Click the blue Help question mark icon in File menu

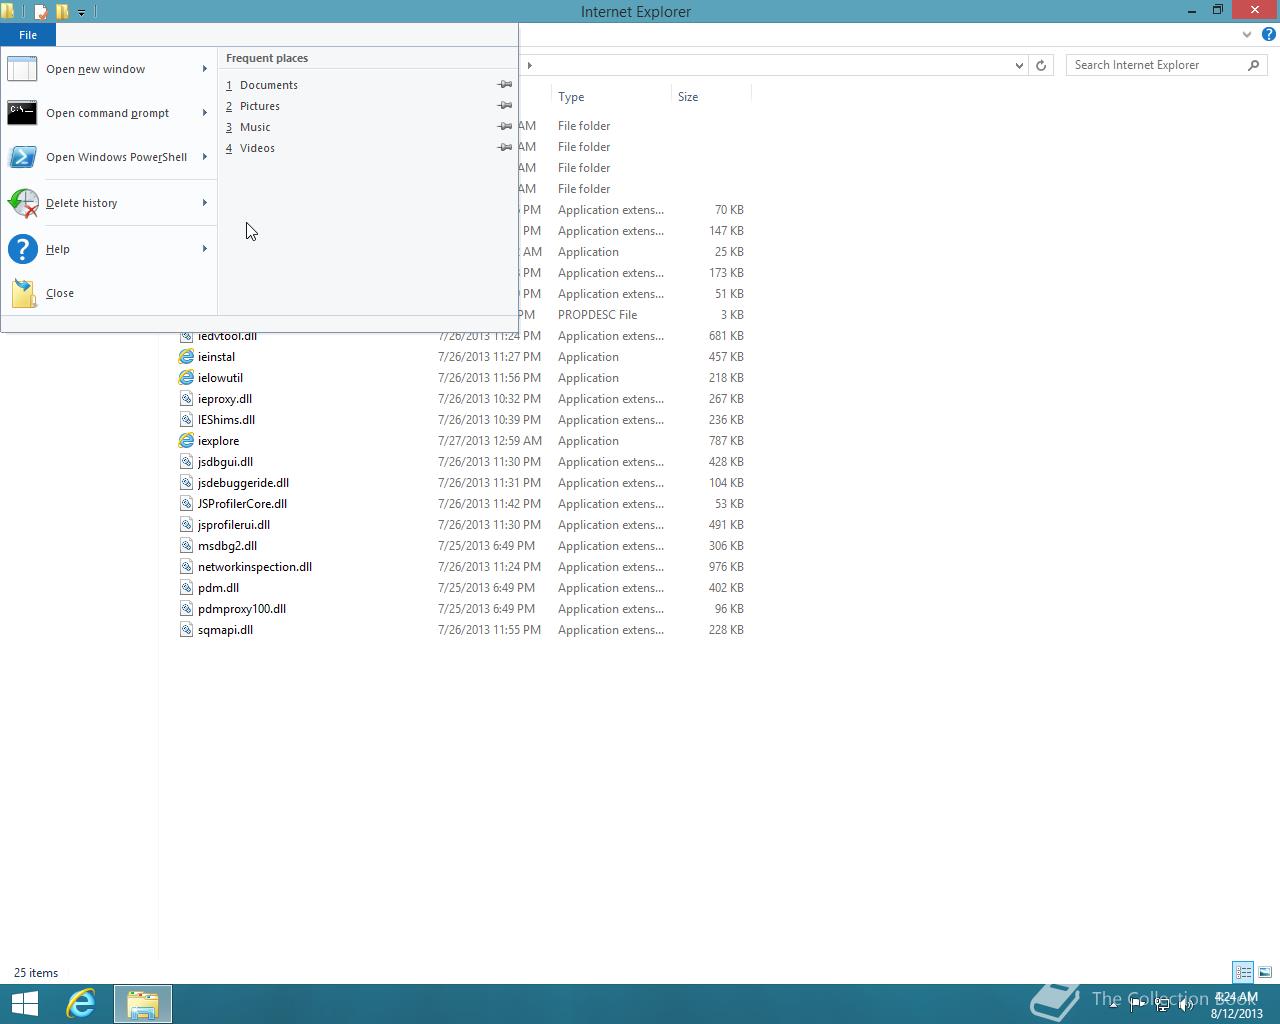tap(22, 249)
